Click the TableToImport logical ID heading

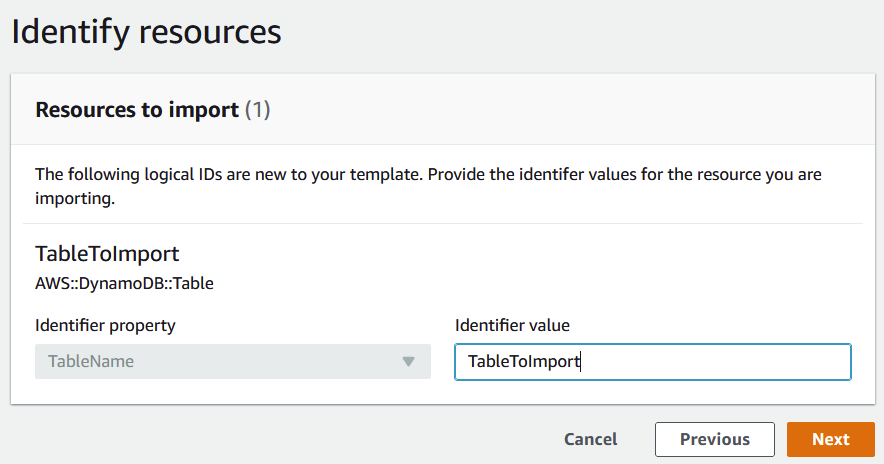click(x=107, y=254)
